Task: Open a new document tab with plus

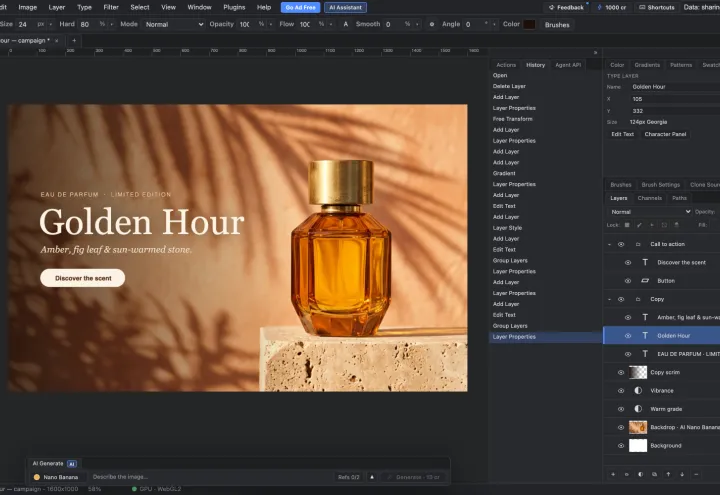Action: (x=74, y=40)
